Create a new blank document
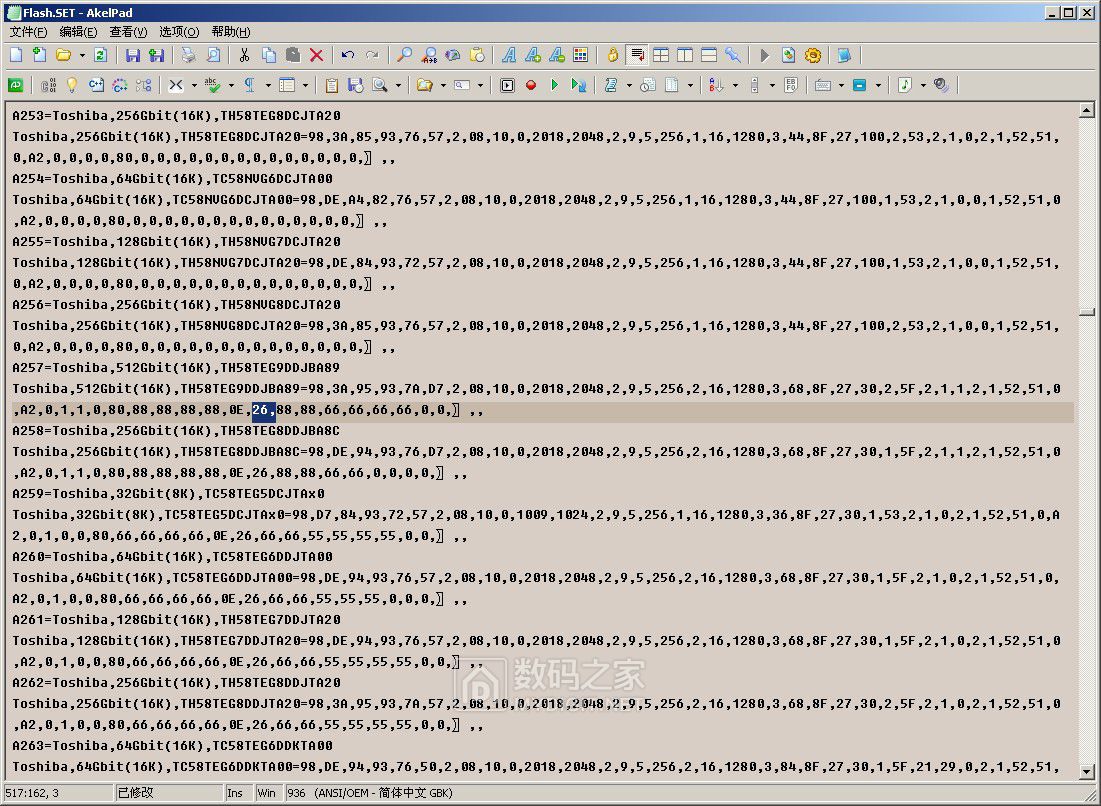Screen dimensions: 1101x806 click(x=16, y=55)
